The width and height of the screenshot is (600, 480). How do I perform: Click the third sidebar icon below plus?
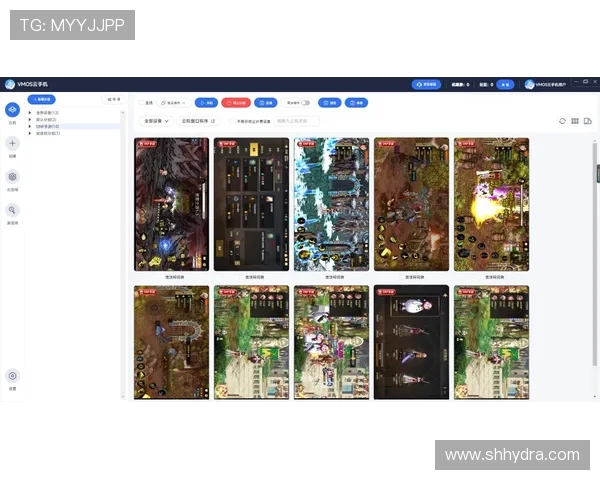point(12,177)
